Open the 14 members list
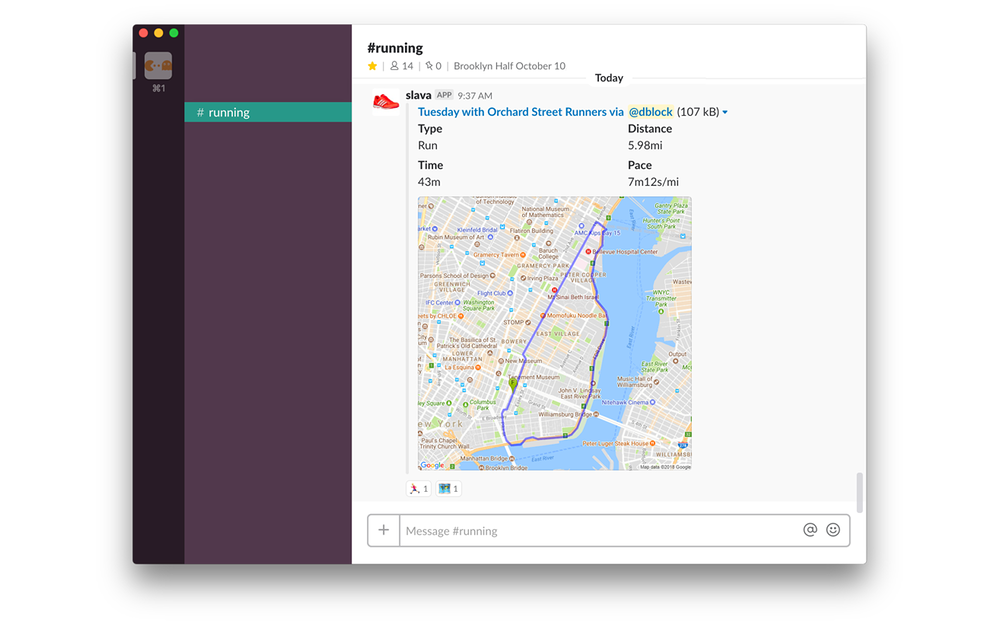 pos(402,66)
